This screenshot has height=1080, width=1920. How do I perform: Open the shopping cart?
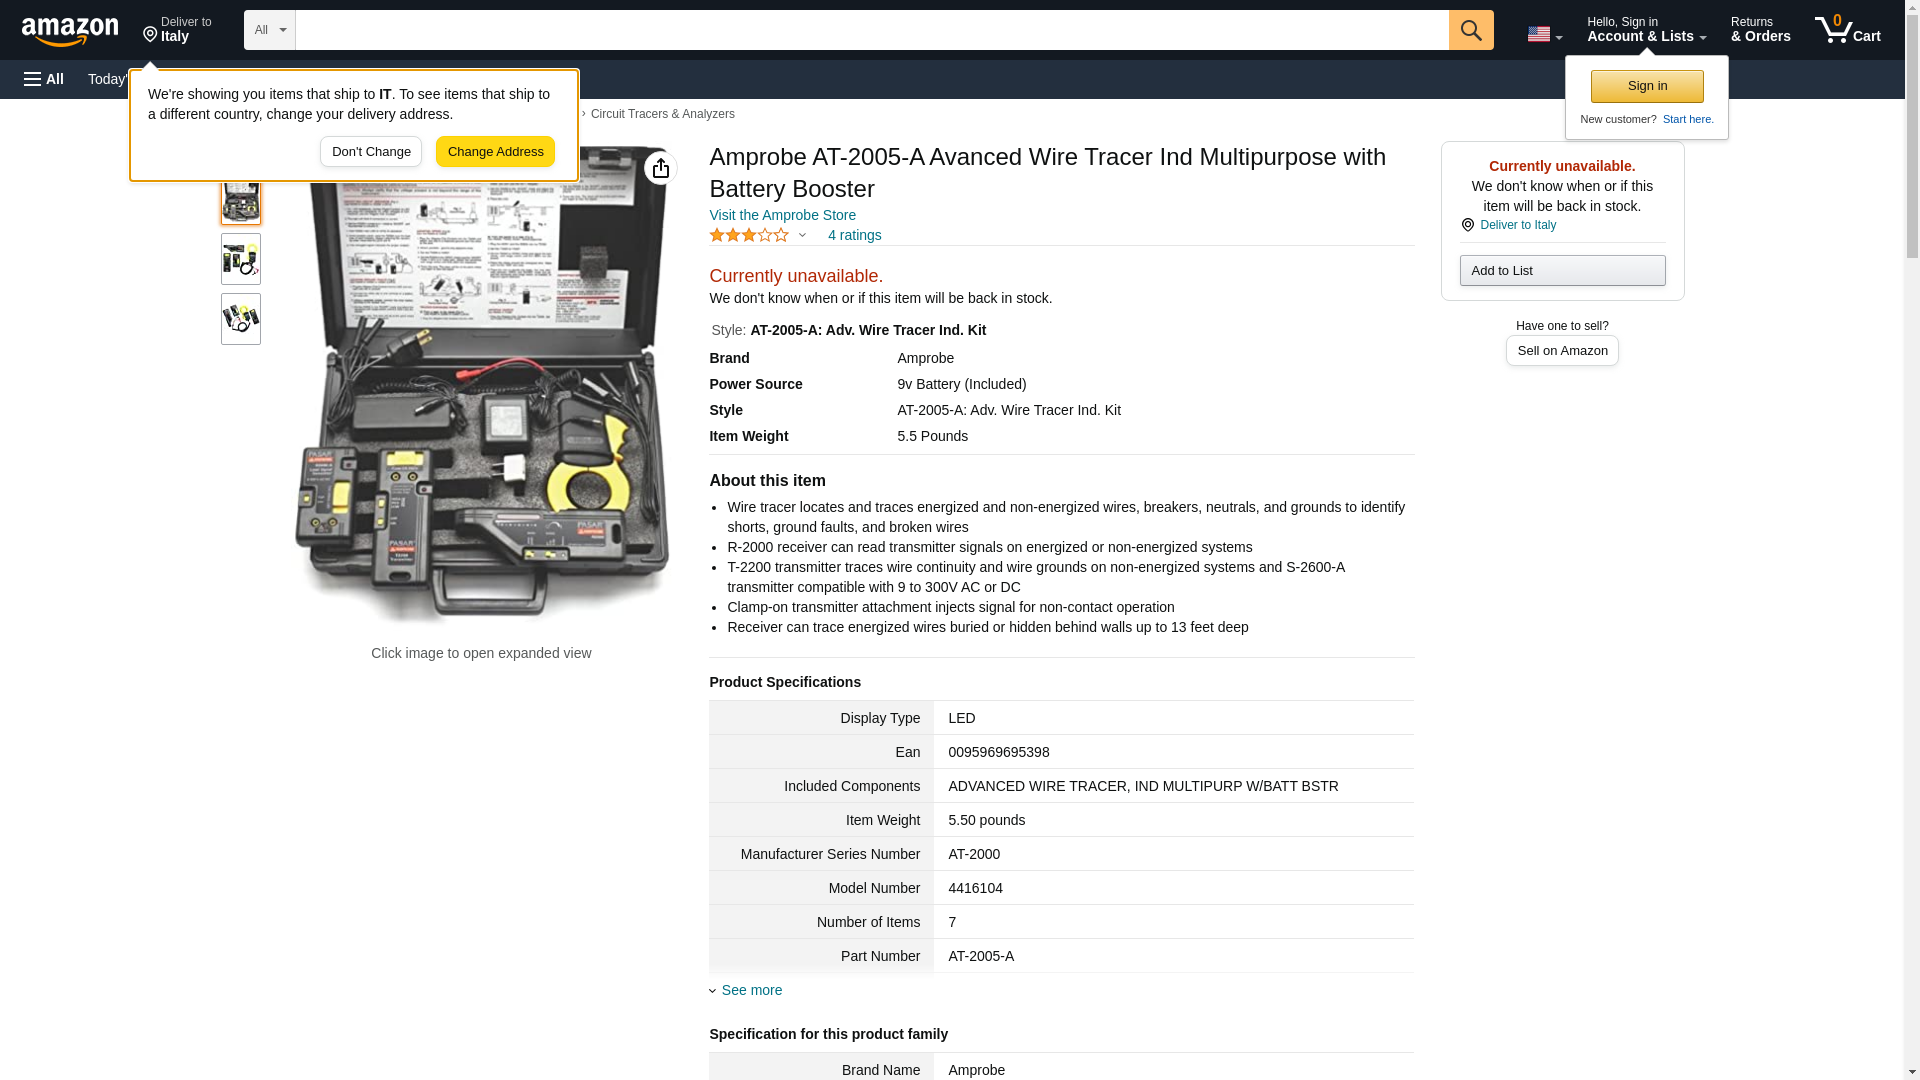[x=1847, y=30]
